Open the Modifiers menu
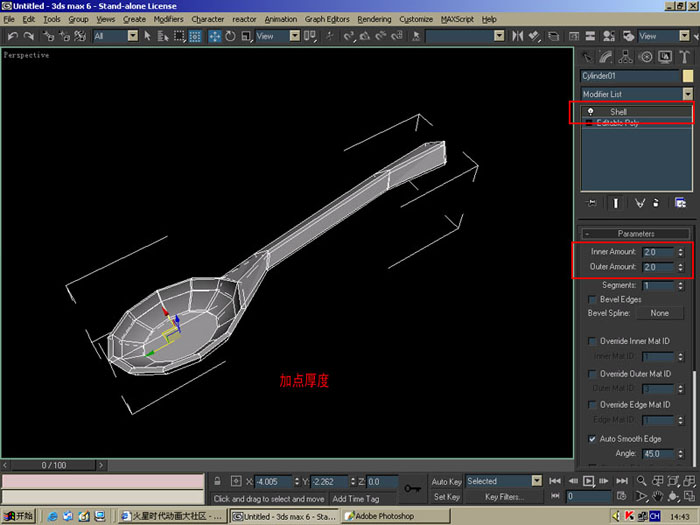Viewport: 700px width, 525px height. point(168,19)
